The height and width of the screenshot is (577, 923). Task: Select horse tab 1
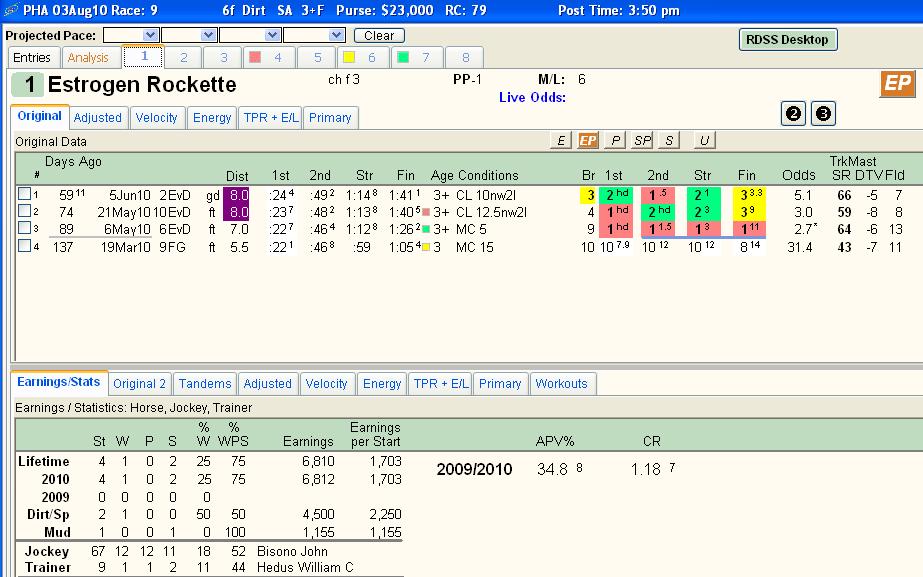point(144,57)
